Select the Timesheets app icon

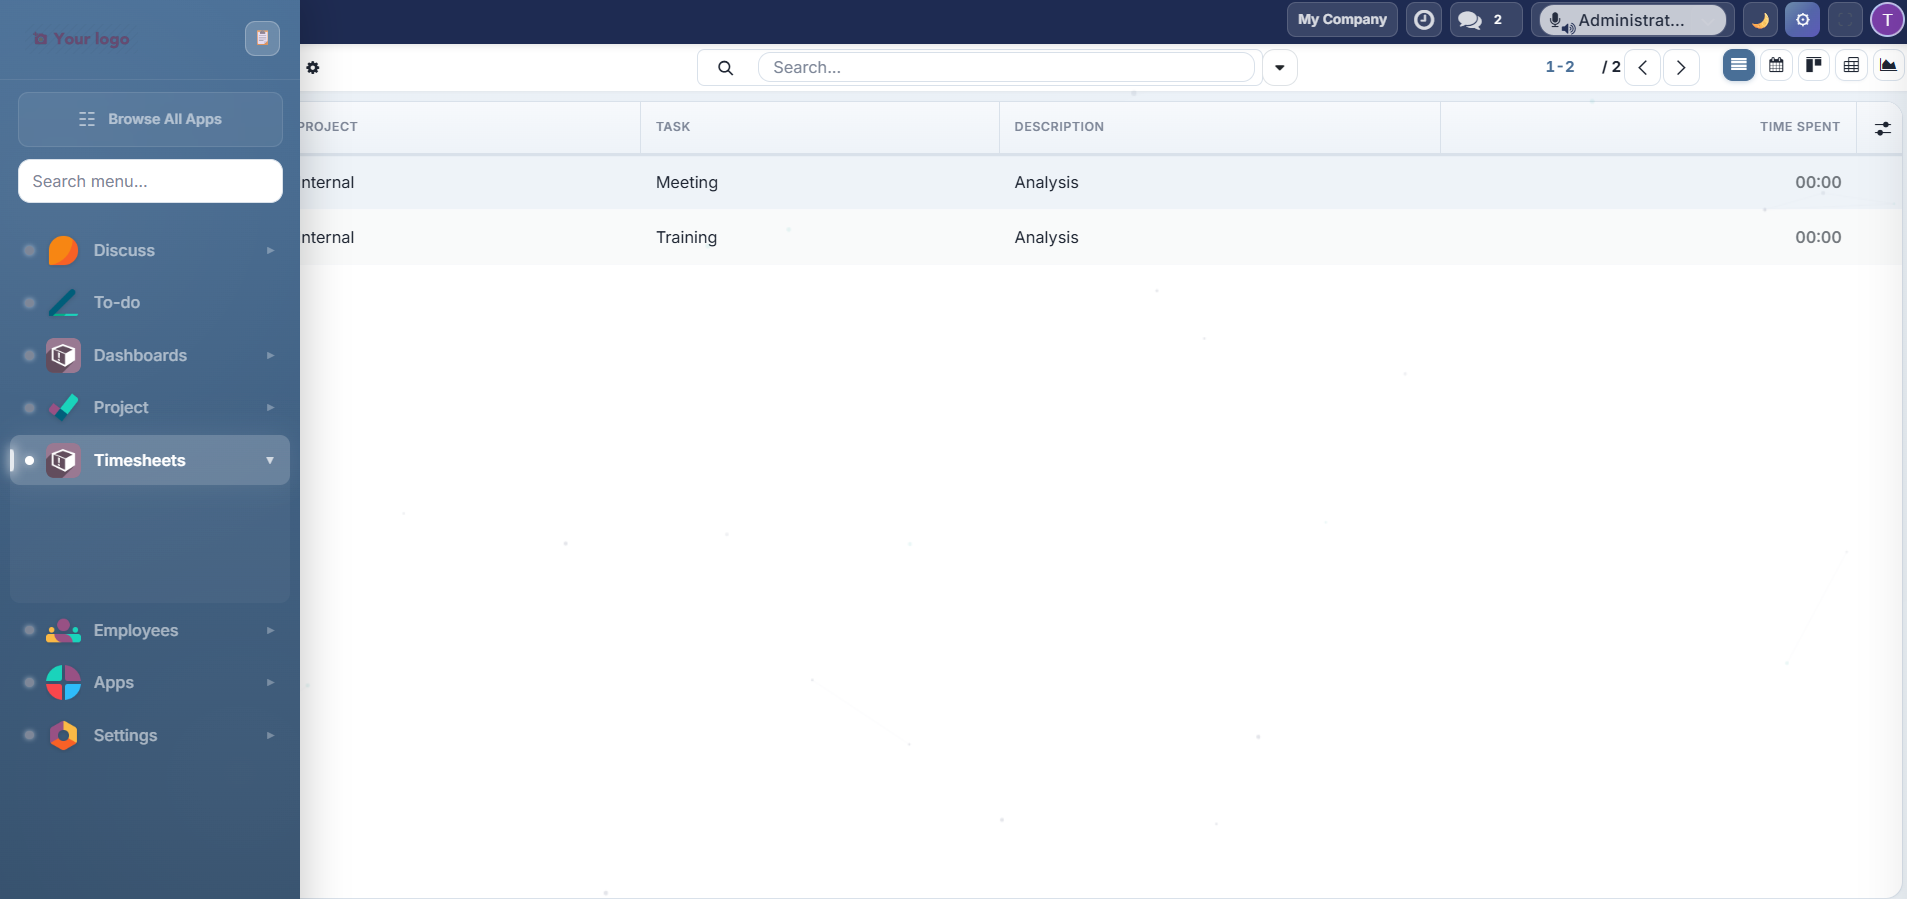click(x=63, y=460)
